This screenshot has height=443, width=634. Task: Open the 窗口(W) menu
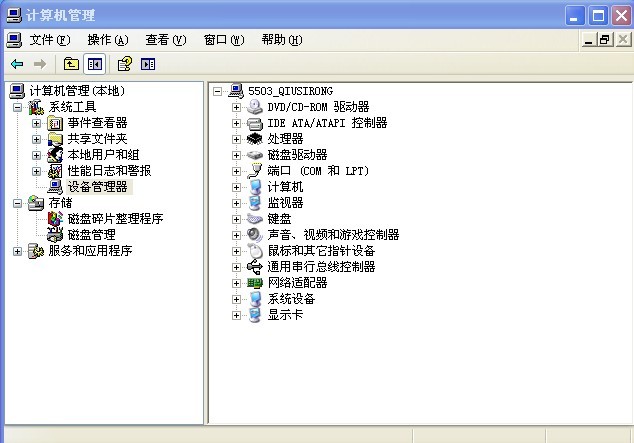224,40
